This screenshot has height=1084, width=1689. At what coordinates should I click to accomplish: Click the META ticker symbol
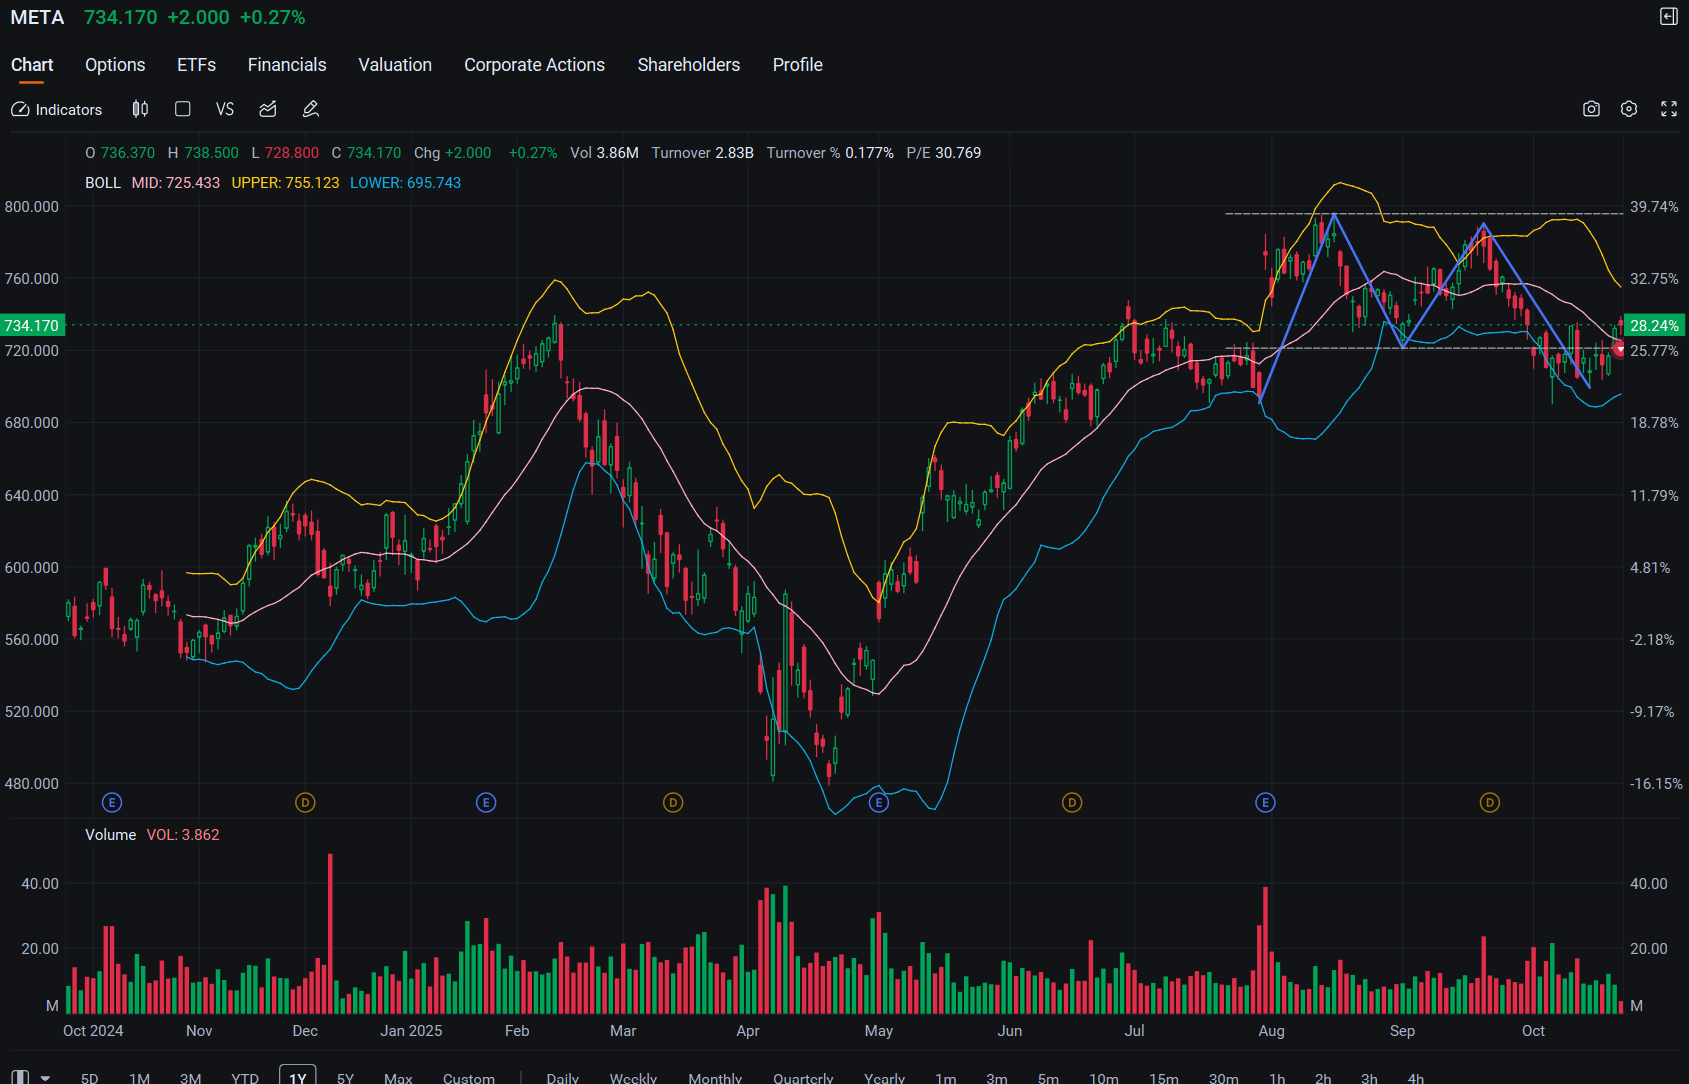[37, 17]
